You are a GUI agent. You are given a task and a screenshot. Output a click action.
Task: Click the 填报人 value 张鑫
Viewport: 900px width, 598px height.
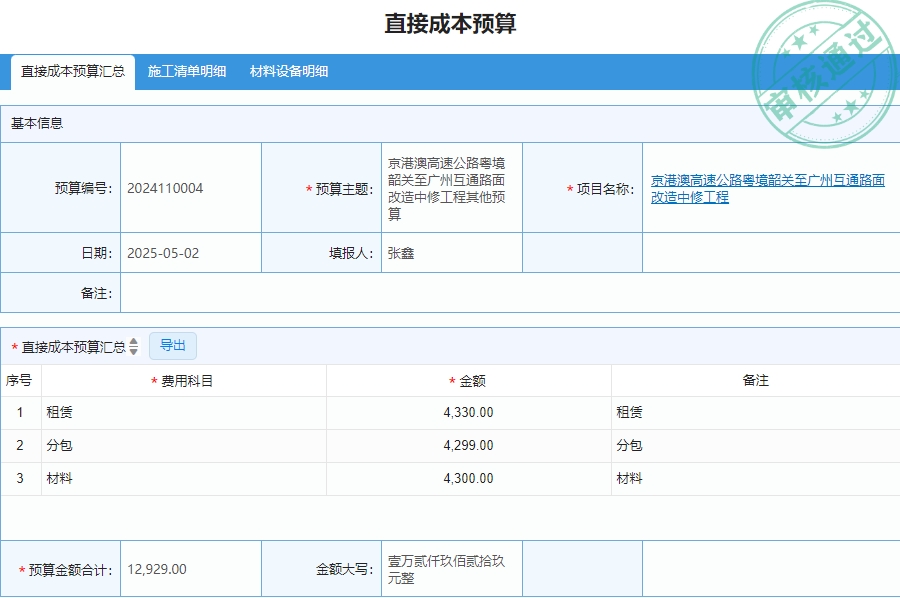(x=401, y=253)
